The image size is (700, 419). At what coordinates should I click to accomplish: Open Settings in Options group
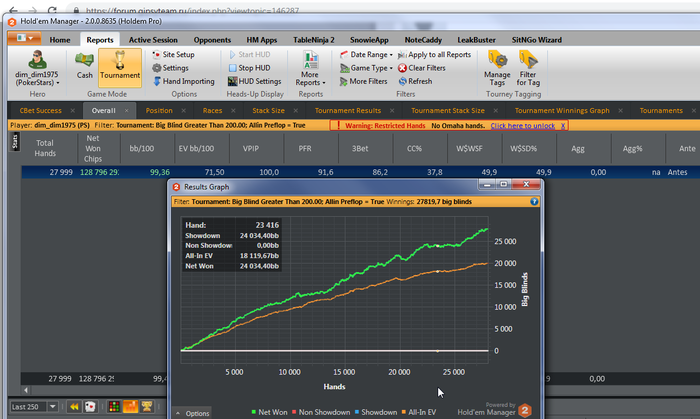[x=170, y=68]
